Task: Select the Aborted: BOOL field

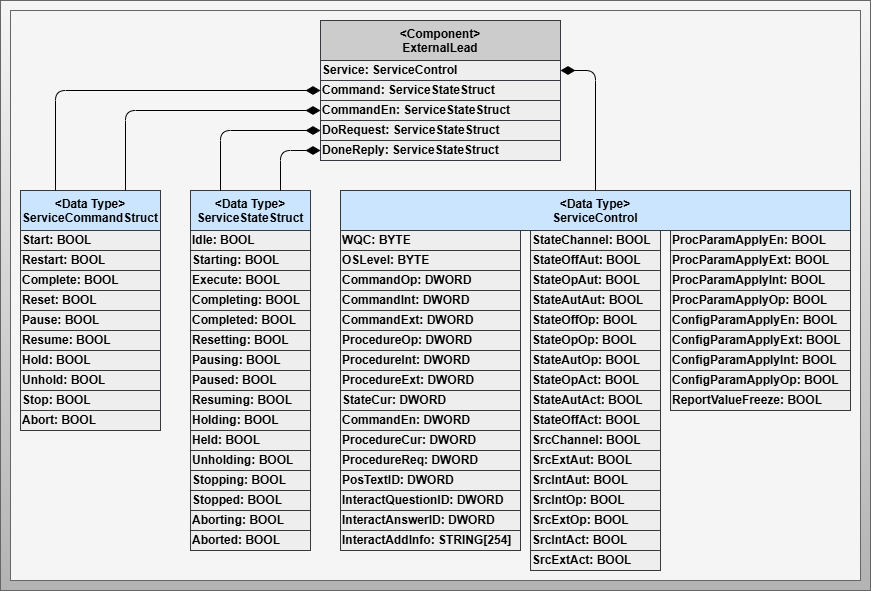Action: pyautogui.click(x=250, y=540)
